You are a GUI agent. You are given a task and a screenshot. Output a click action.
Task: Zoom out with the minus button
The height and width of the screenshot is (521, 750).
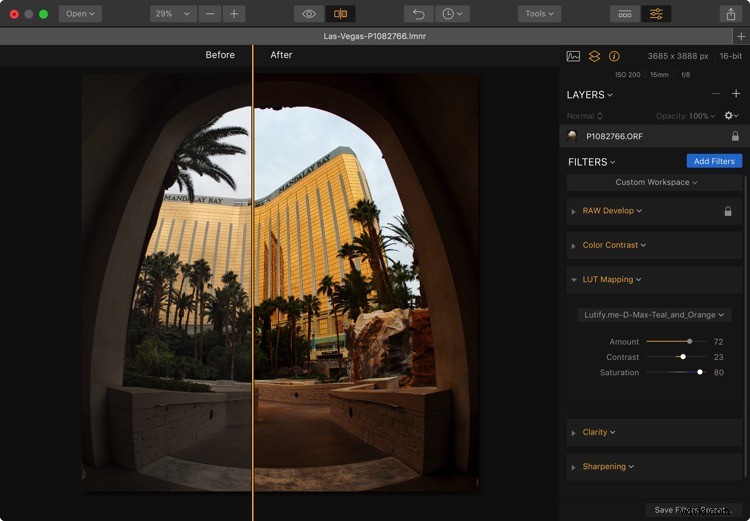pos(210,14)
